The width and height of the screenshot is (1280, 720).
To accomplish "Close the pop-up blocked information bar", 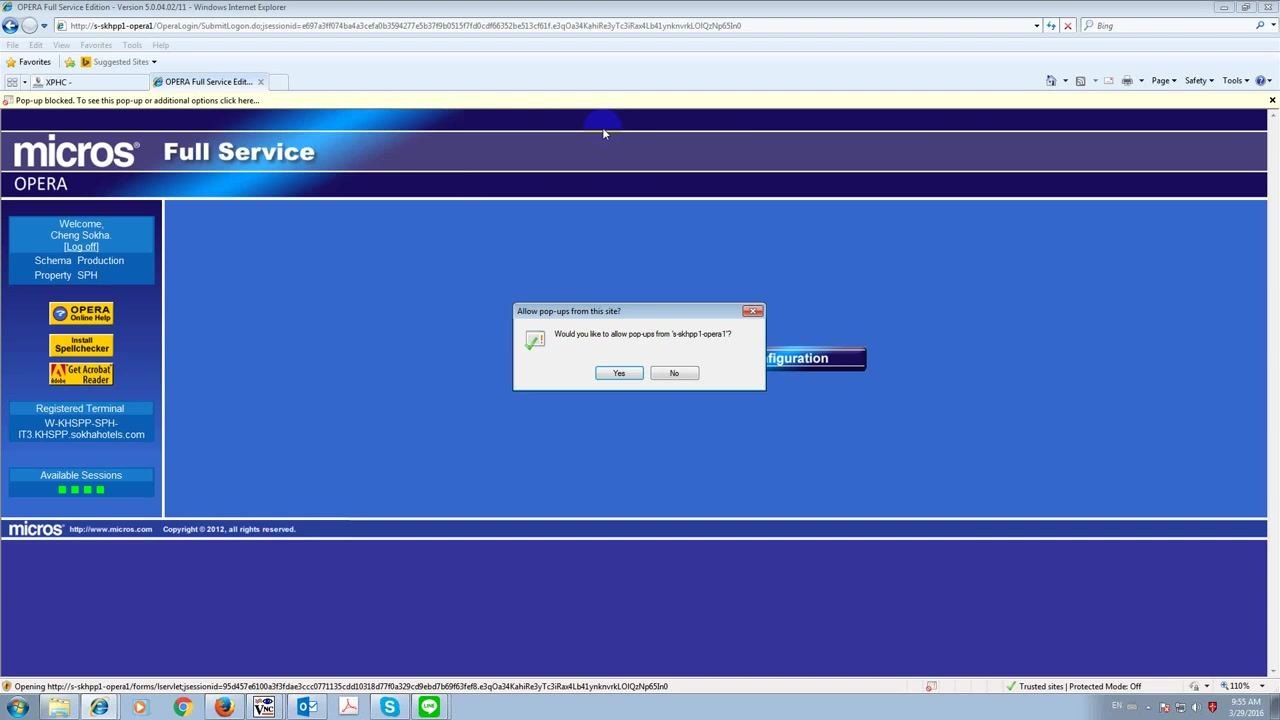I will point(1272,100).
